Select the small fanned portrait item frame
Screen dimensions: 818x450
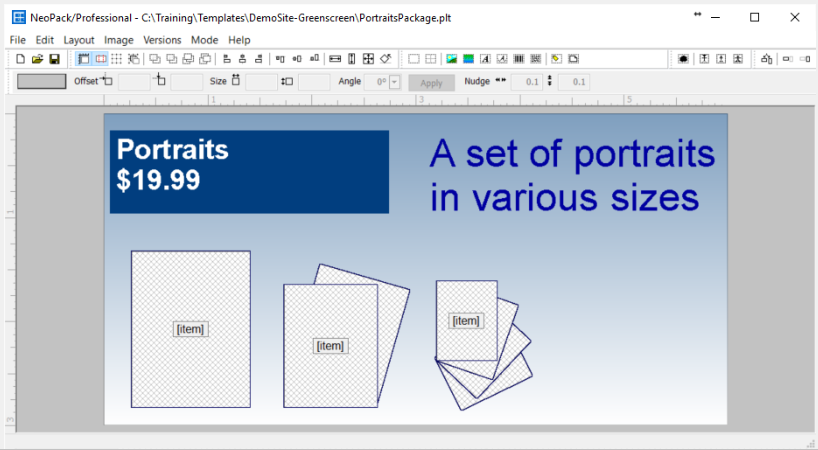[466, 320]
